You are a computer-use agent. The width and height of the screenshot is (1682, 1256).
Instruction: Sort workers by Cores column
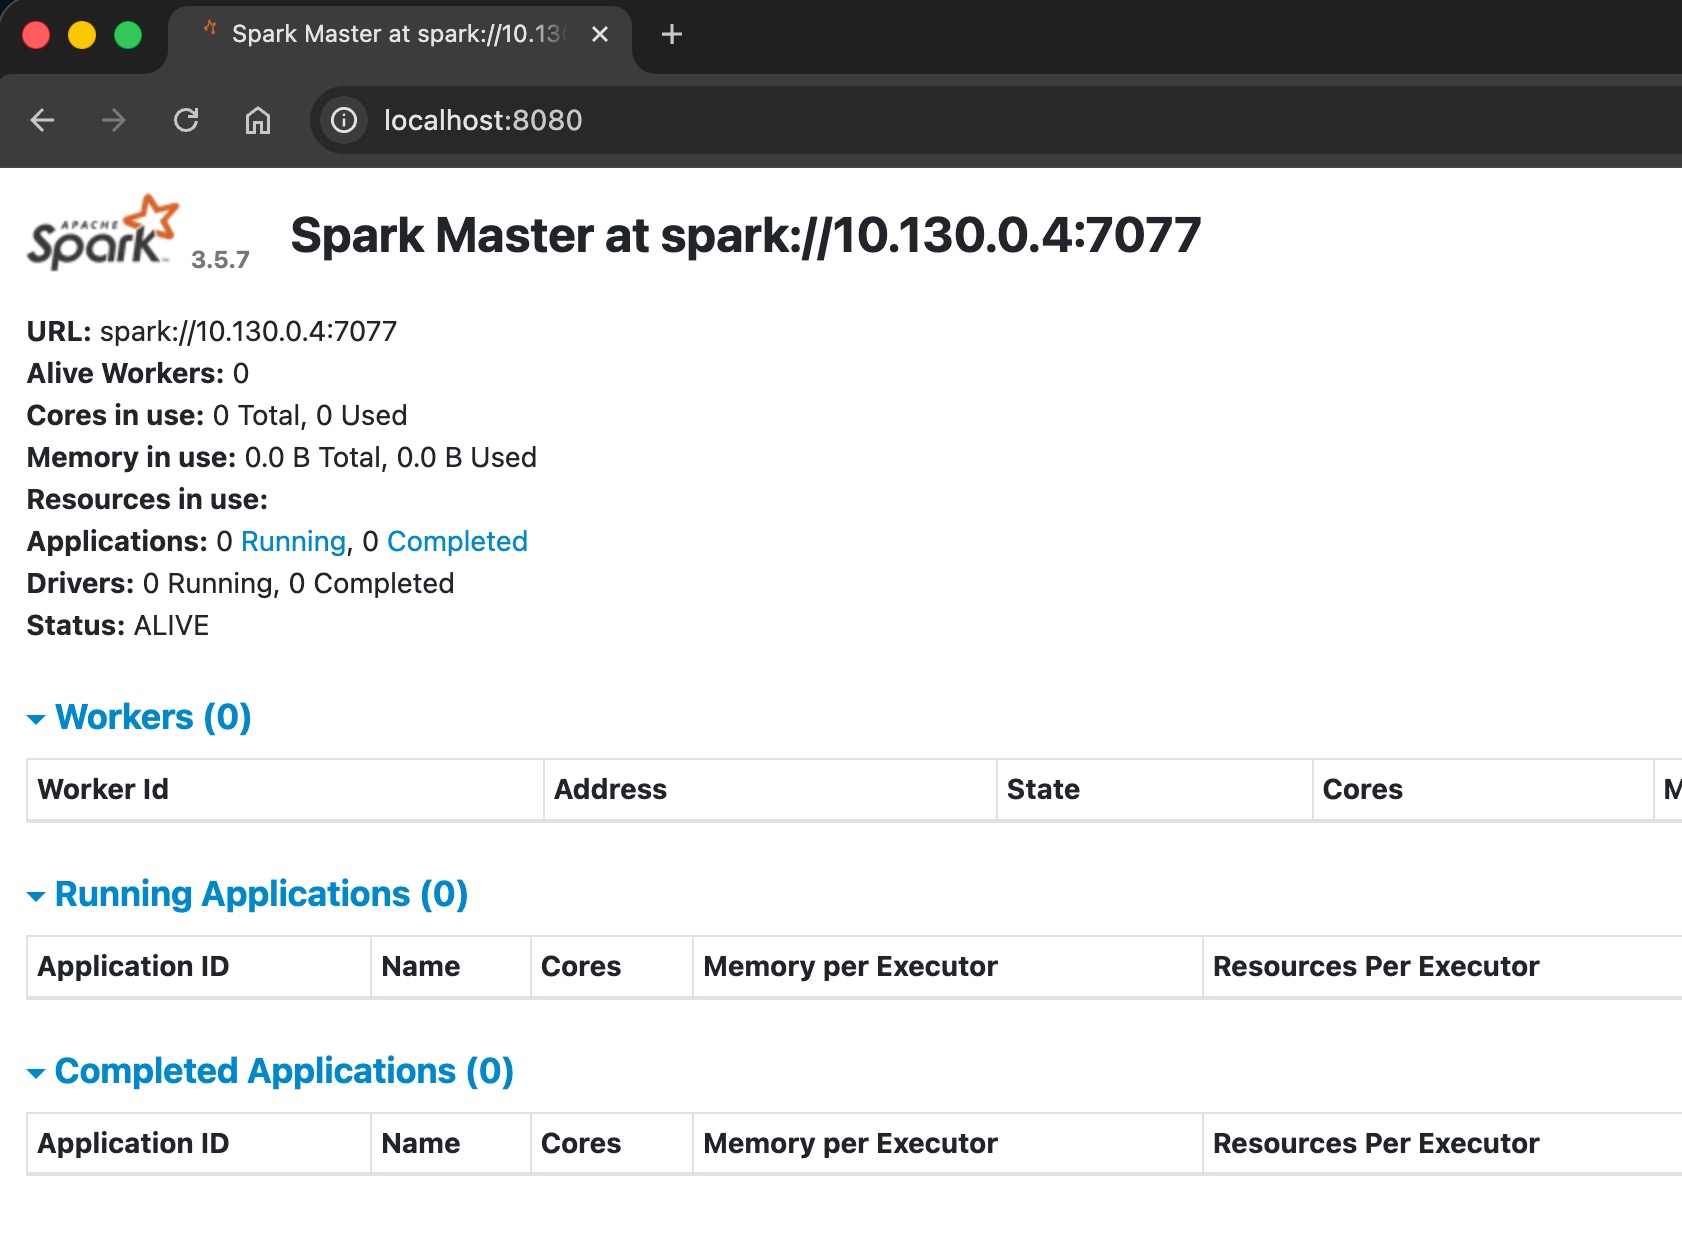pos(1483,790)
